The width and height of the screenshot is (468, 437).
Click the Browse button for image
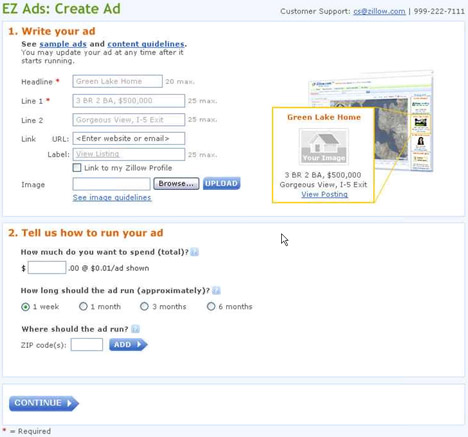[x=176, y=184]
